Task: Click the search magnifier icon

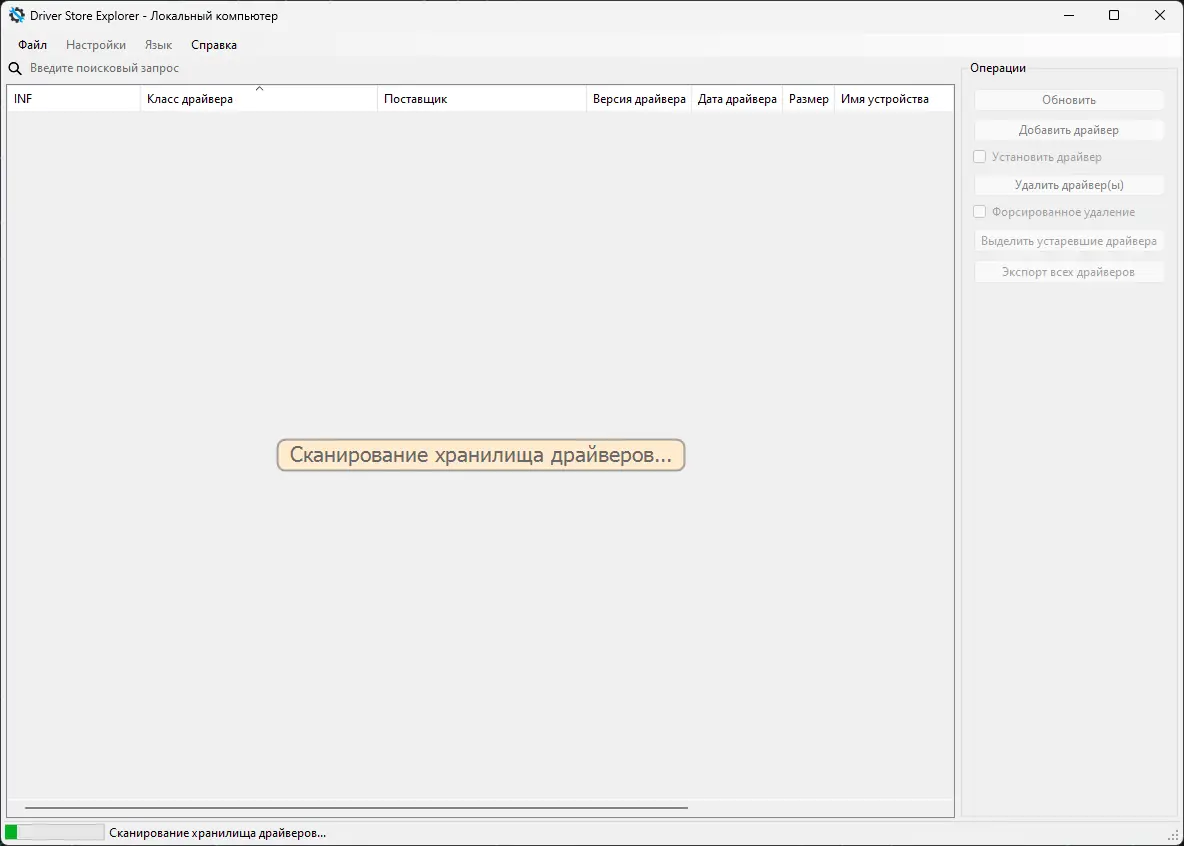Action: [x=14, y=68]
